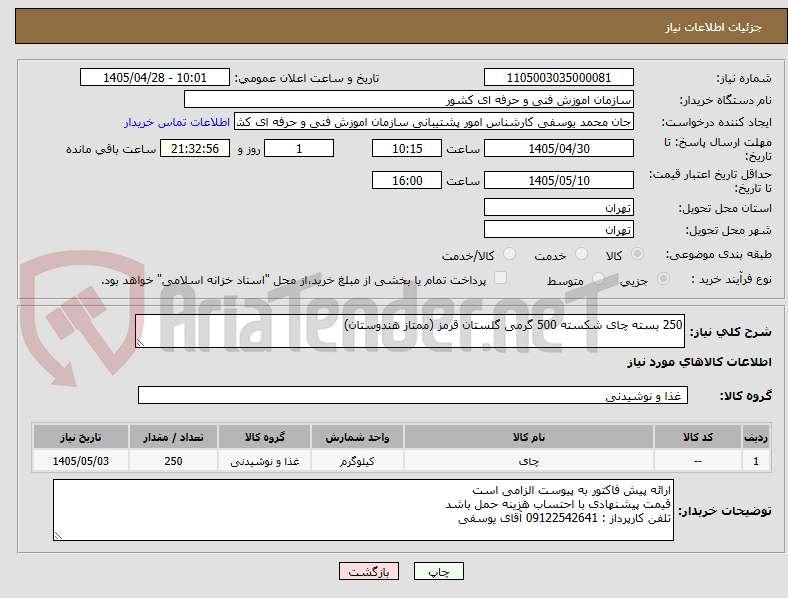Click the goods group field غذا و نوشیدنی
Viewport: 788px width, 598px height.
click(413, 395)
